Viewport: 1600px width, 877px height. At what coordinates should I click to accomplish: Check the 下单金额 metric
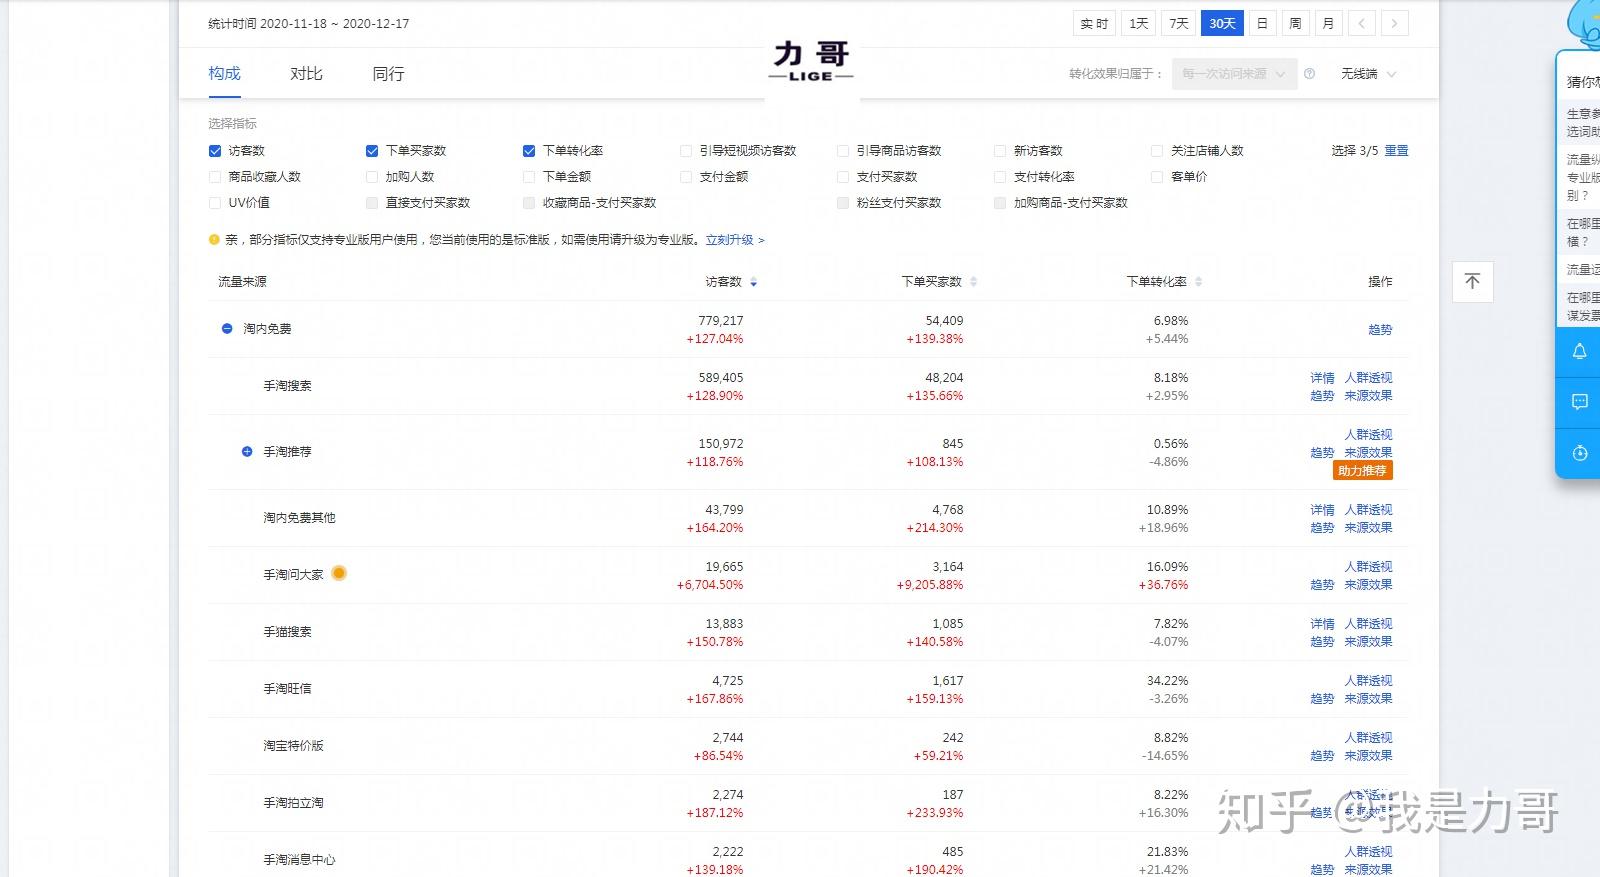pos(529,177)
